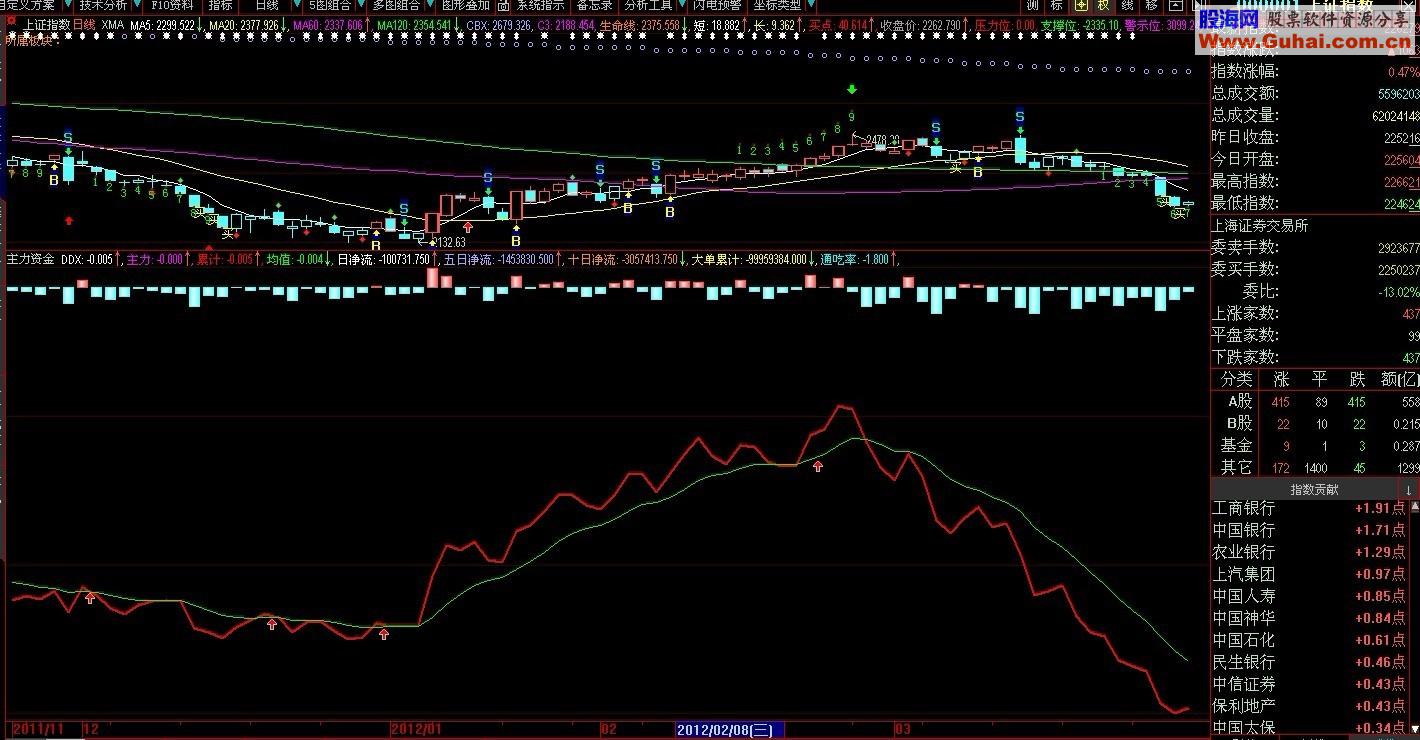This screenshot has width=1420, height=740.
Task: Click the green down arrow signal above 9
Action: [851, 91]
